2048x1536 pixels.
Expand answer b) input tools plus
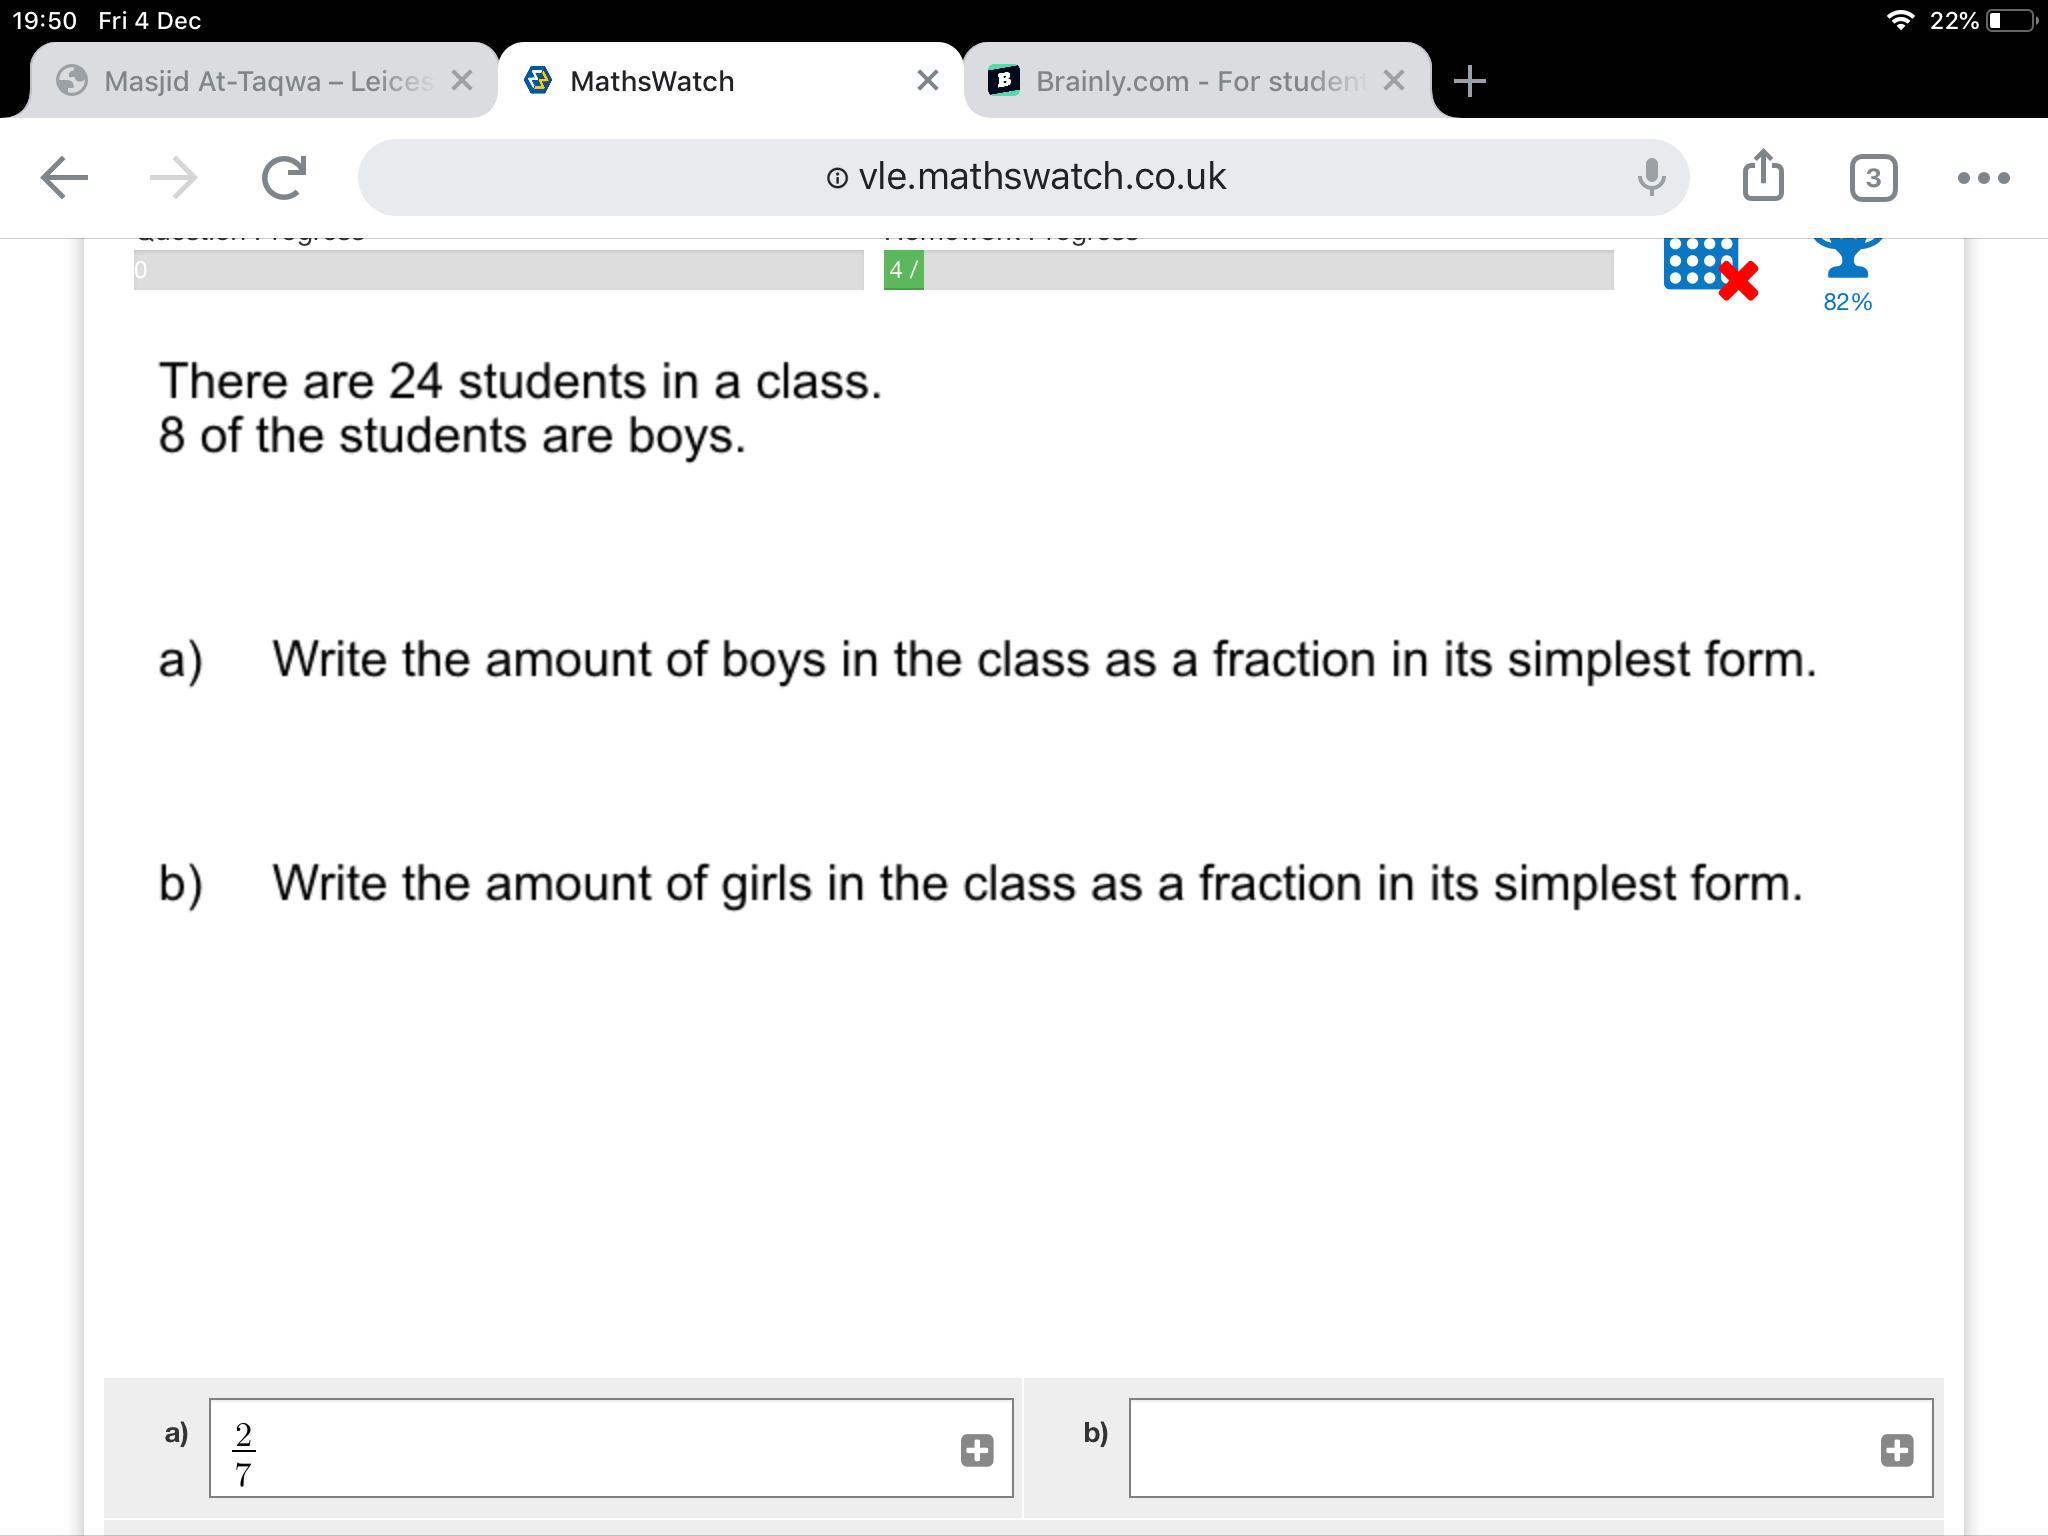click(1896, 1450)
